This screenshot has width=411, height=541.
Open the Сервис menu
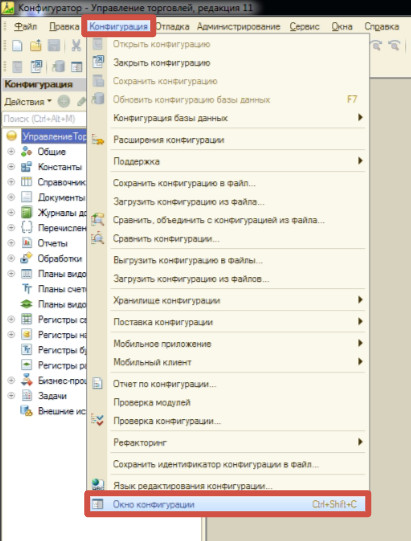point(304,27)
